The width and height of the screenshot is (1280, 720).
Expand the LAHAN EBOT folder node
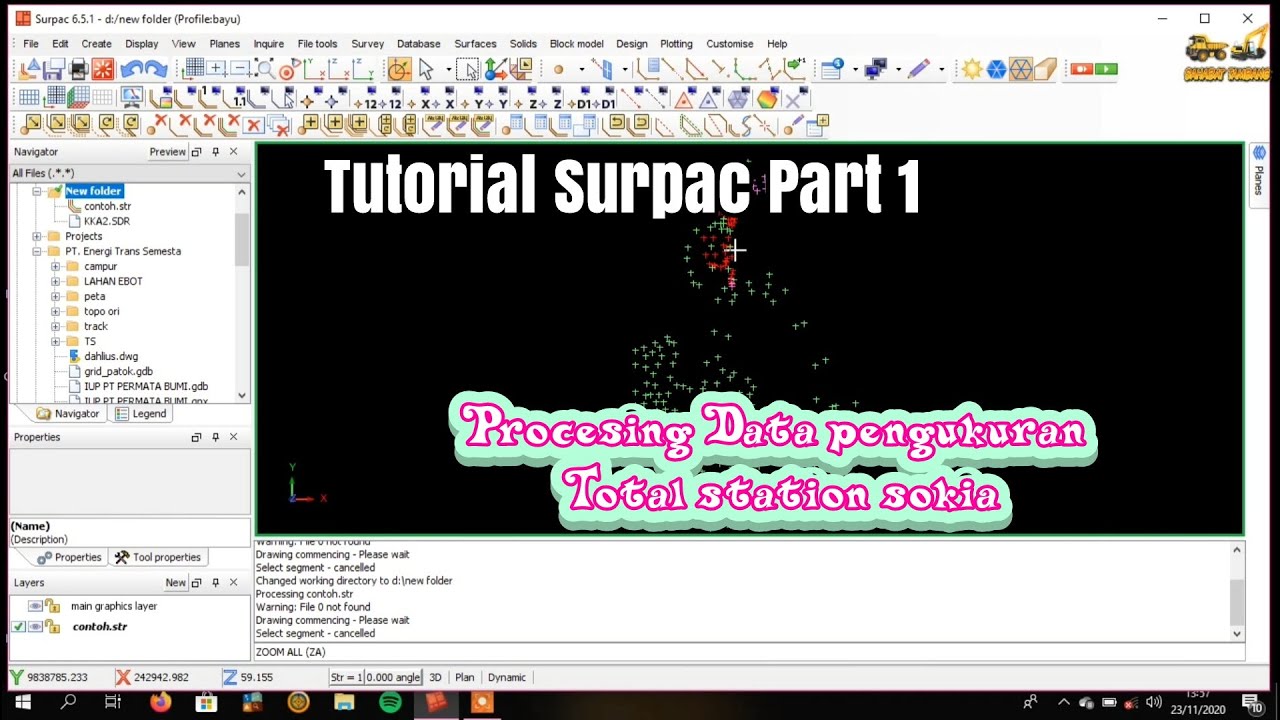point(56,281)
